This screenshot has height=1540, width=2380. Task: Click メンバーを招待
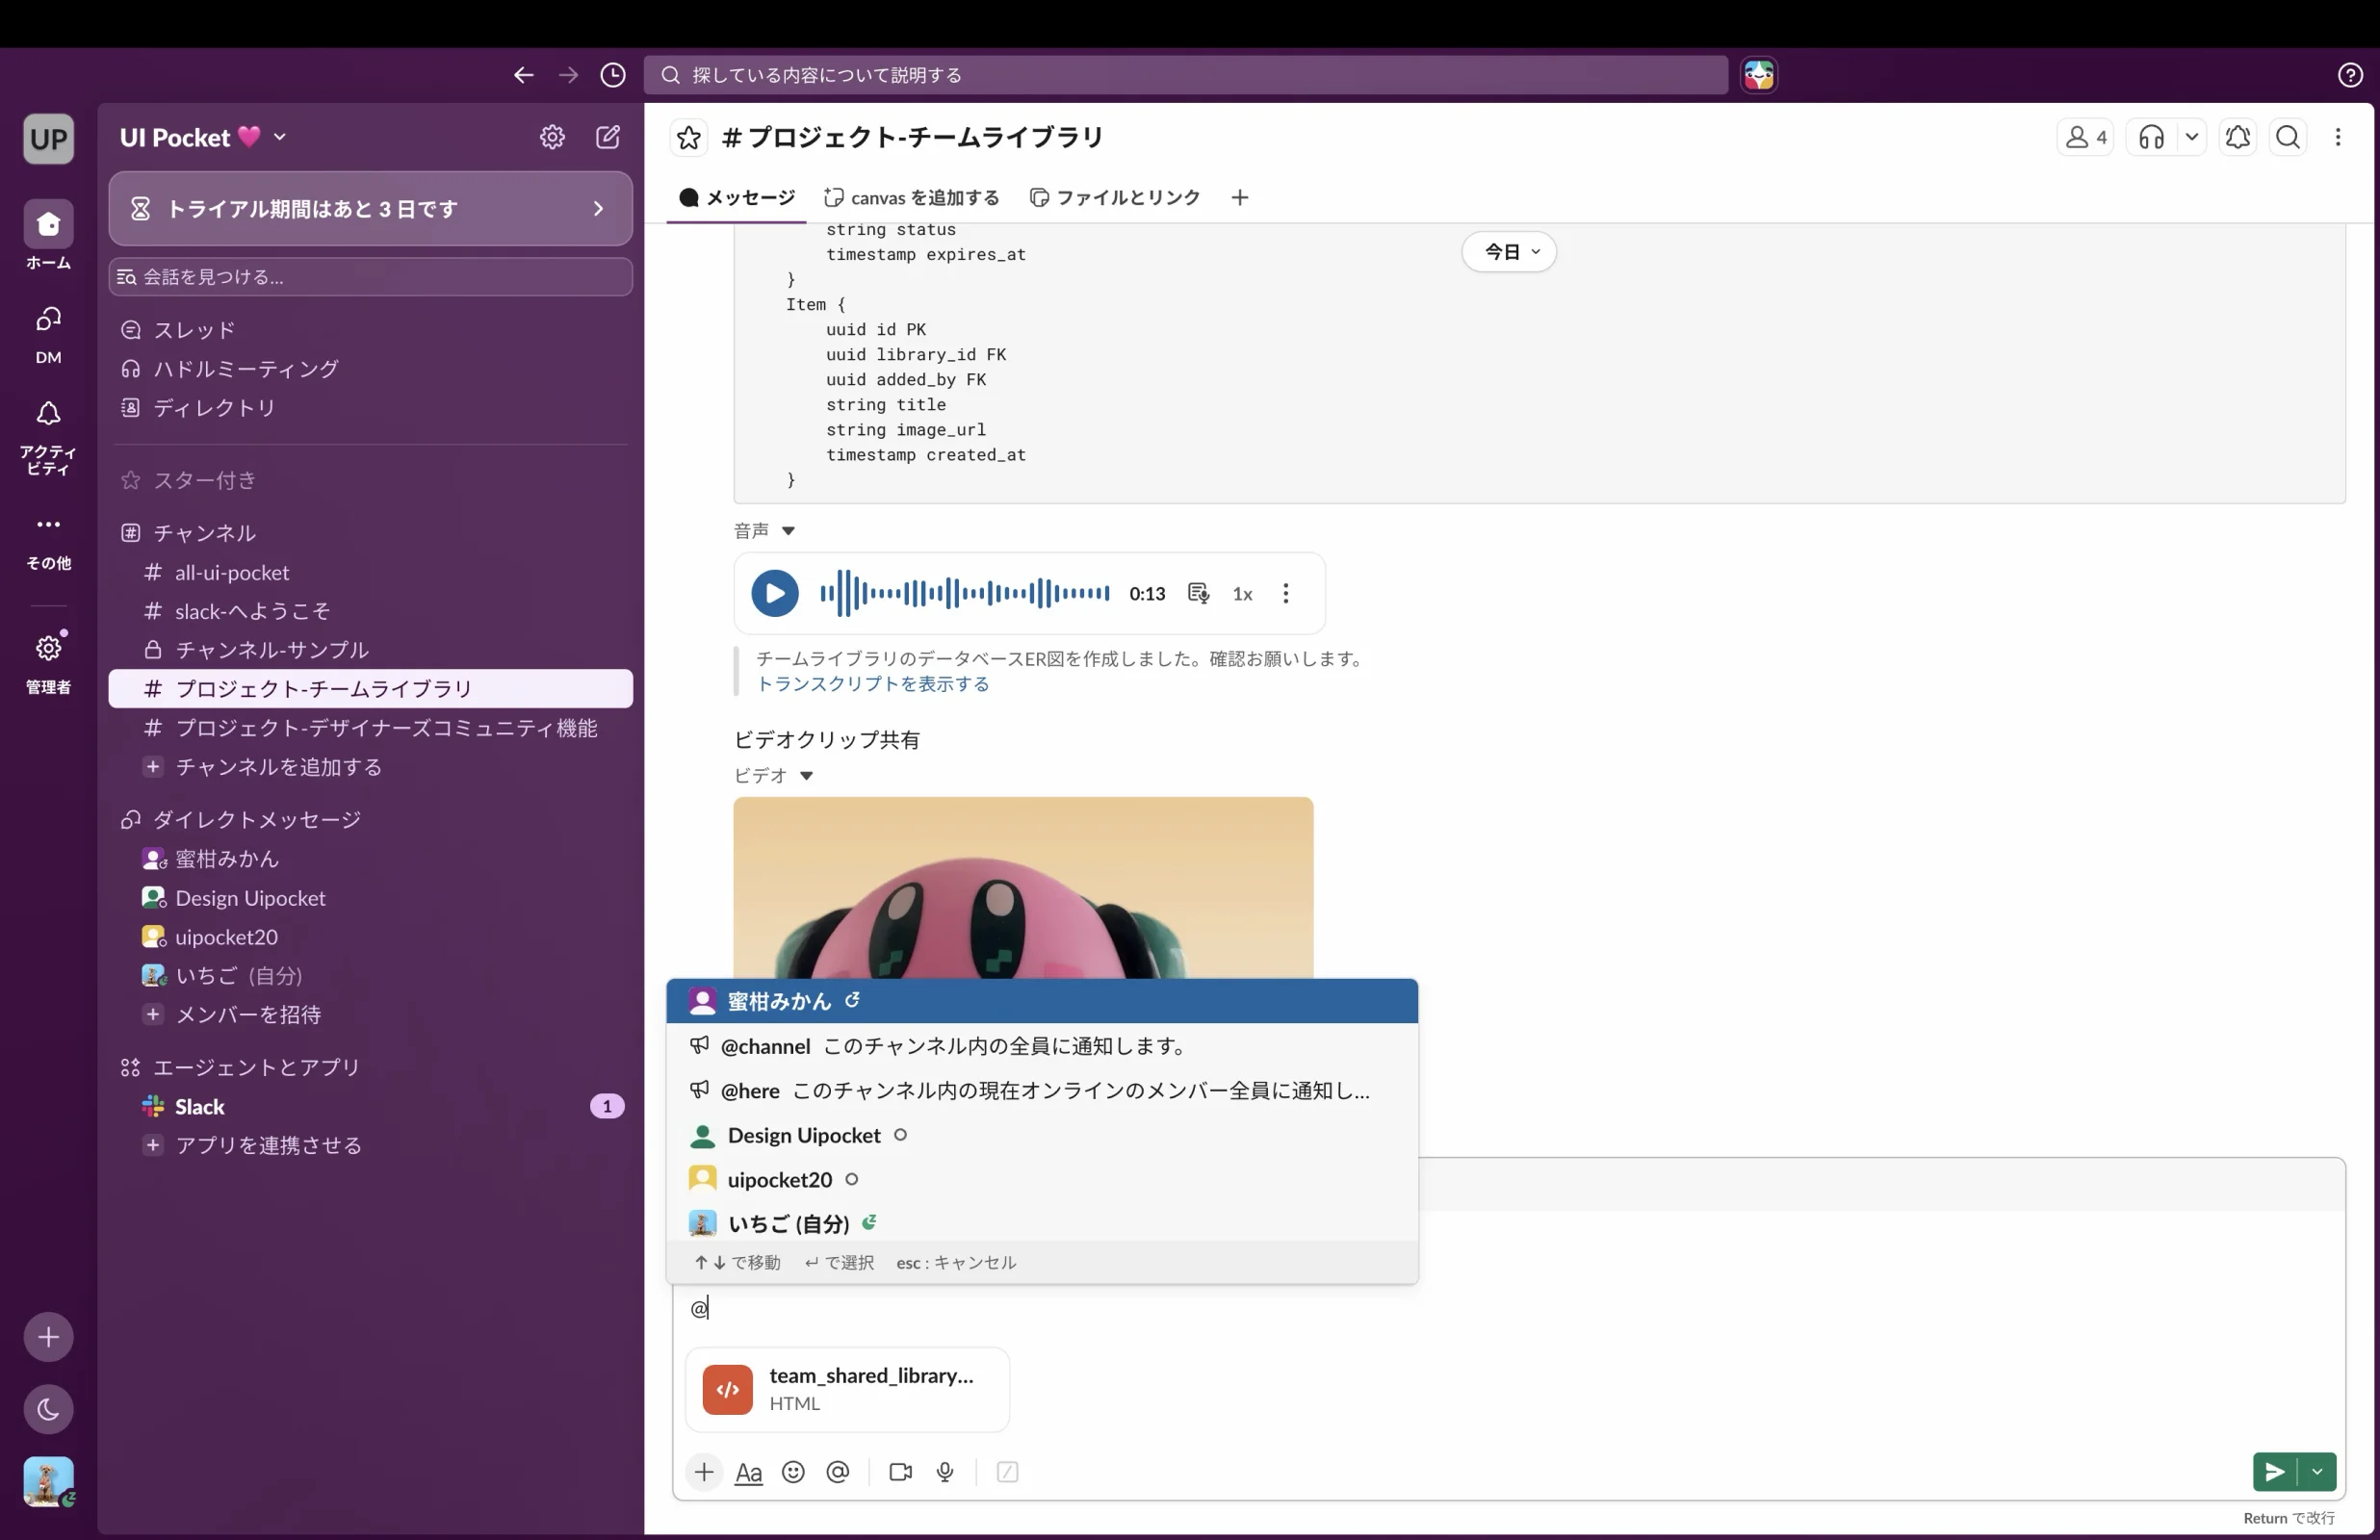(x=370, y=1014)
